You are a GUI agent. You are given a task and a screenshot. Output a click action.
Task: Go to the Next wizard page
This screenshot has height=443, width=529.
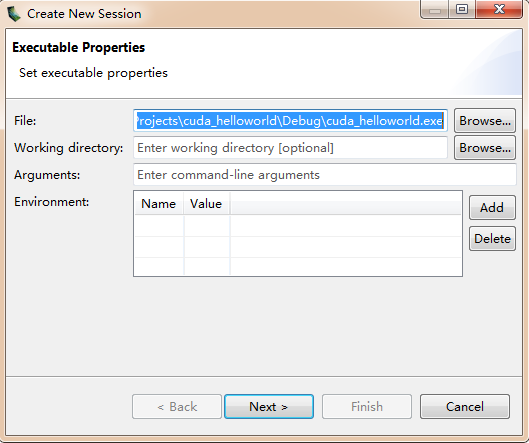coord(269,406)
